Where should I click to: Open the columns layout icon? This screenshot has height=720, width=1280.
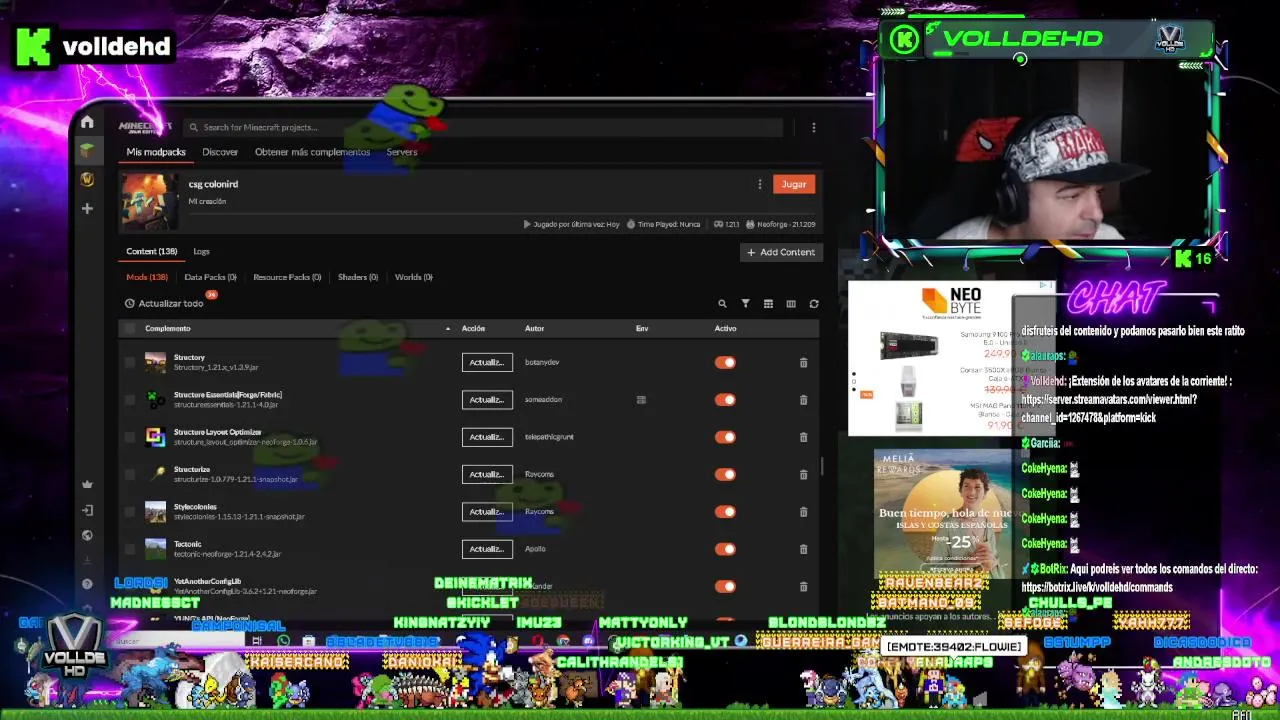click(791, 304)
